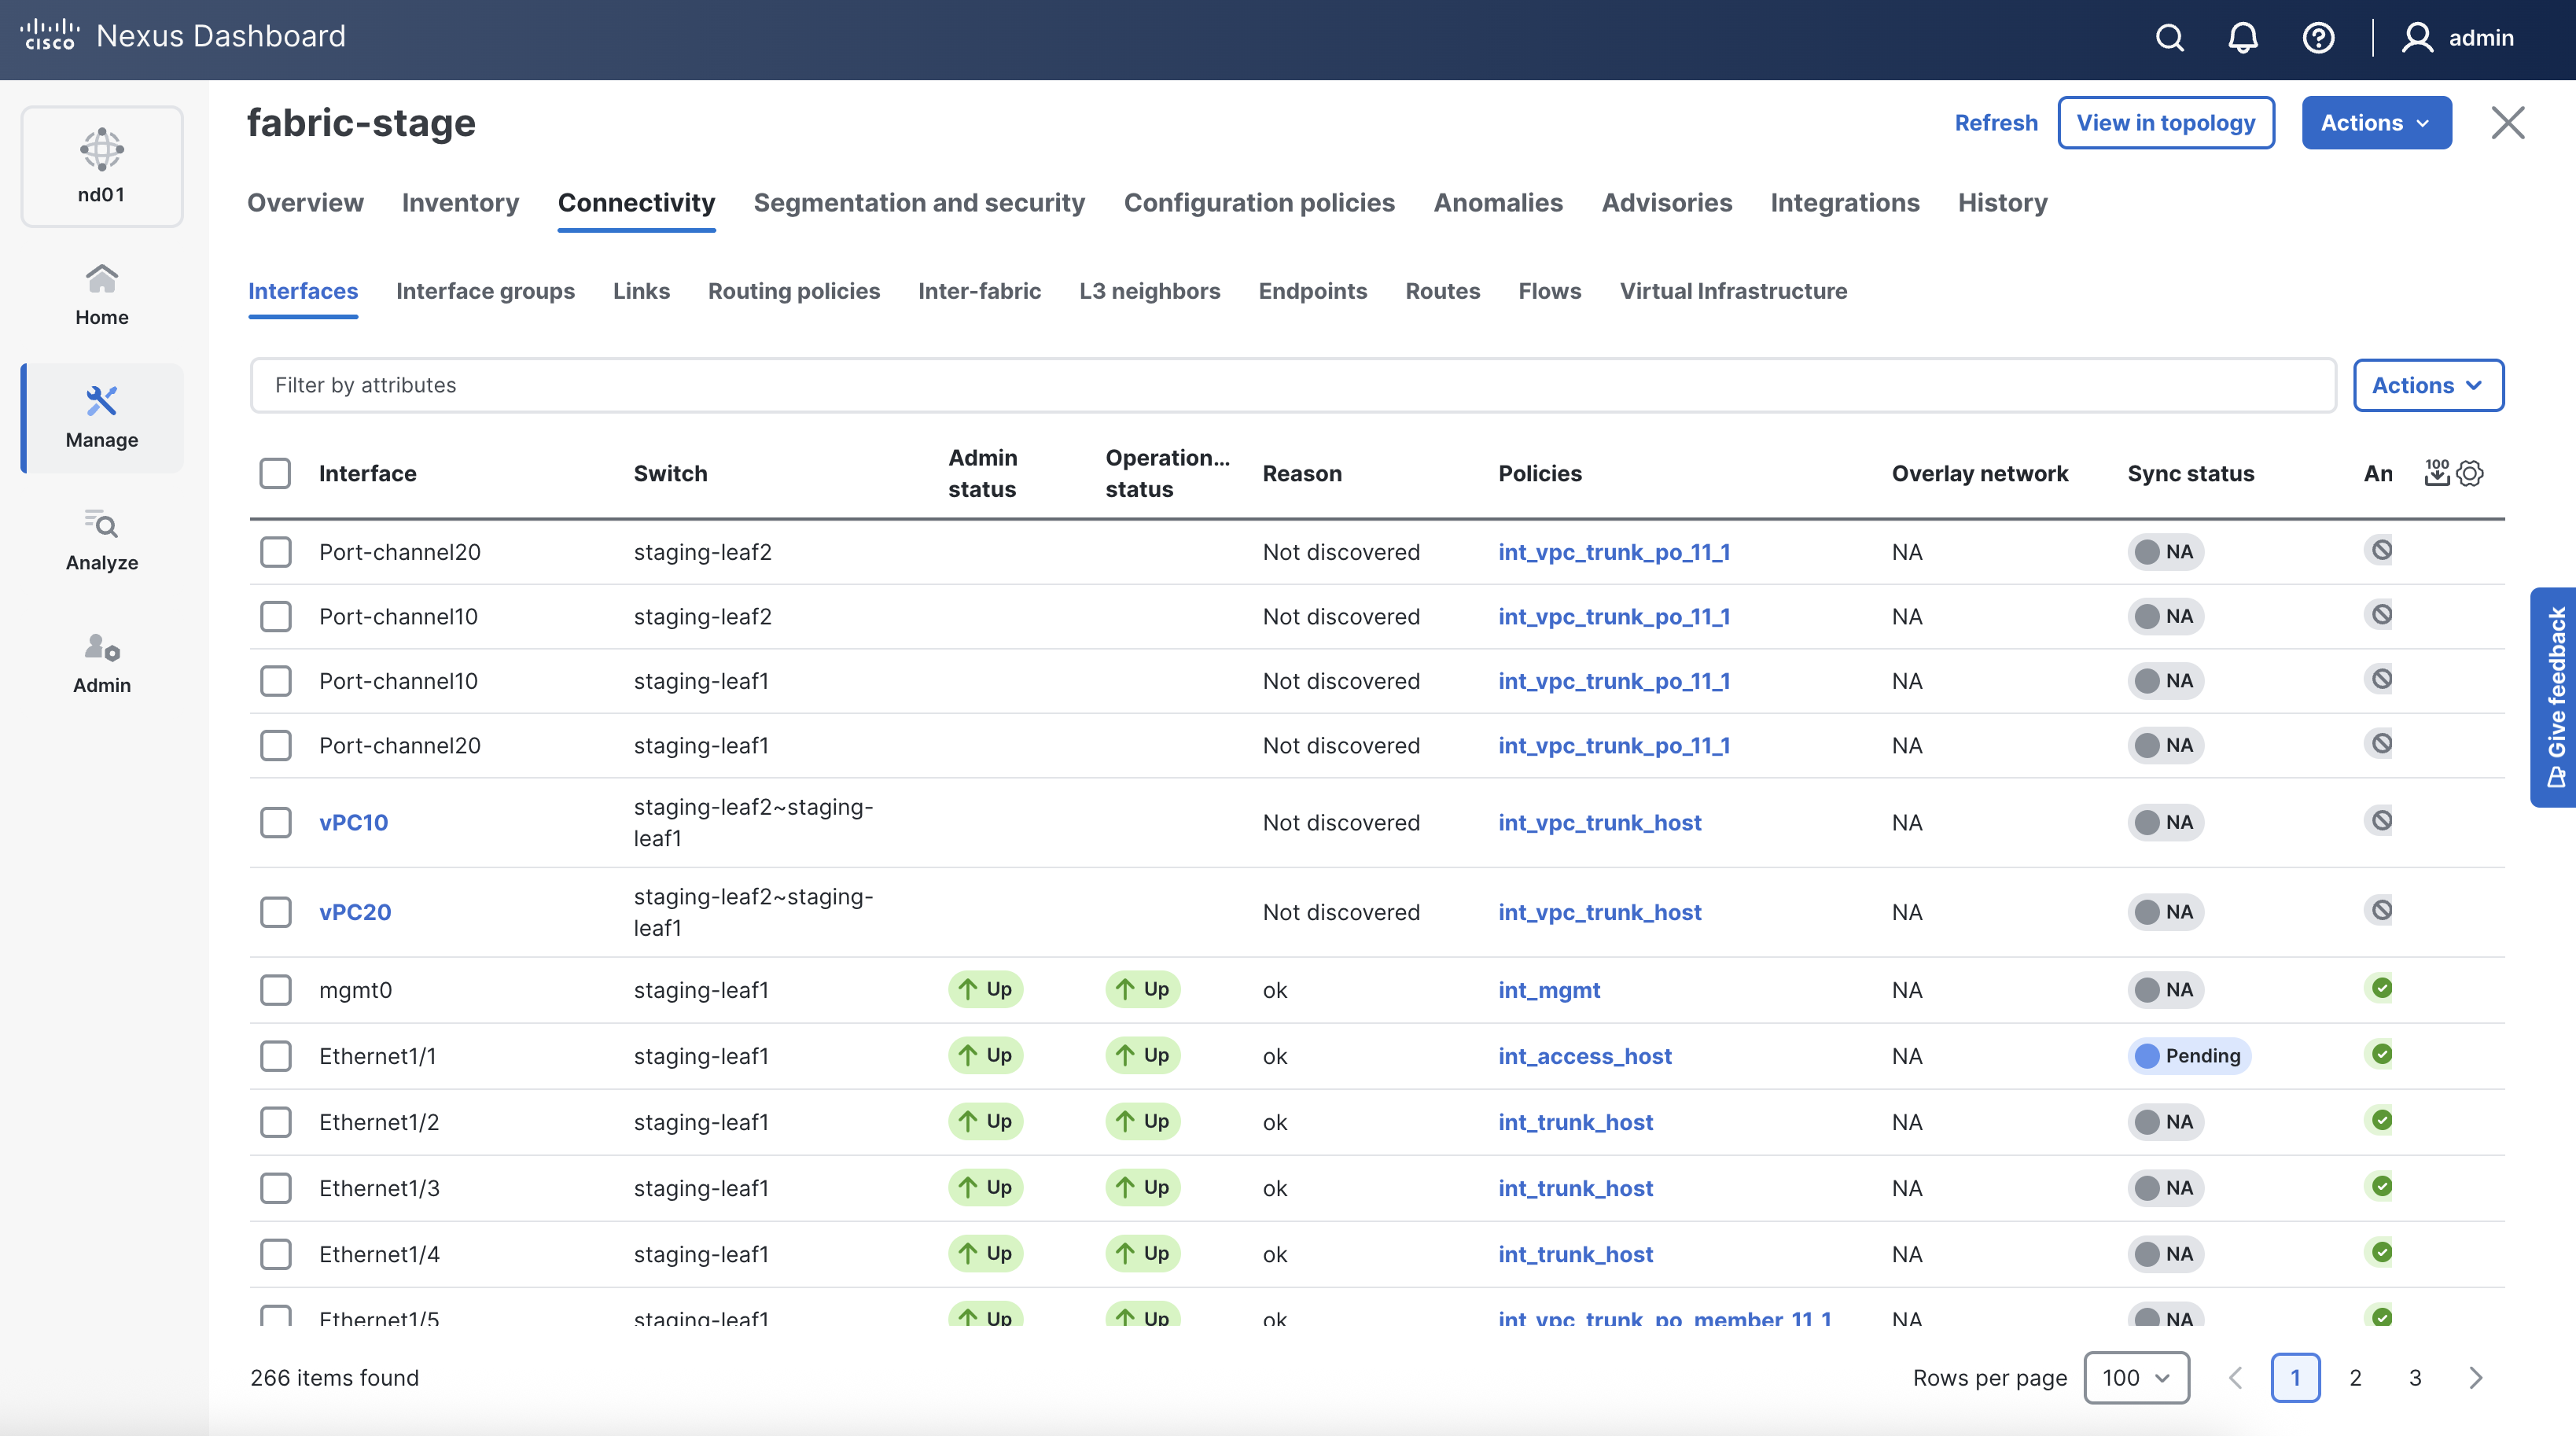Viewport: 2576px width, 1436px height.
Task: Open the L3 neighbors sub-tab
Action: pos(1149,291)
